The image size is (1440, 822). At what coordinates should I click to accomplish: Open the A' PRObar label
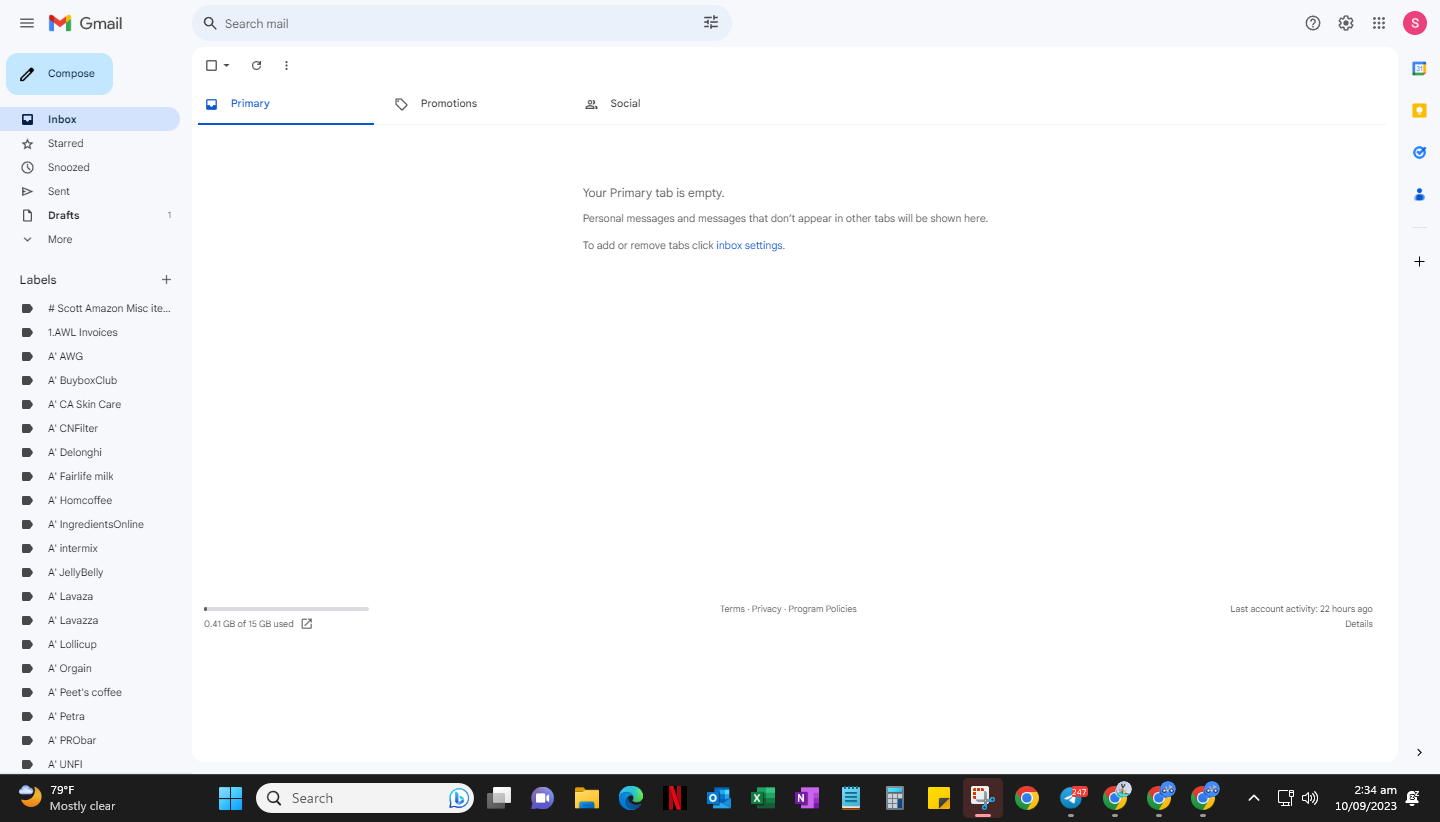tap(90, 740)
